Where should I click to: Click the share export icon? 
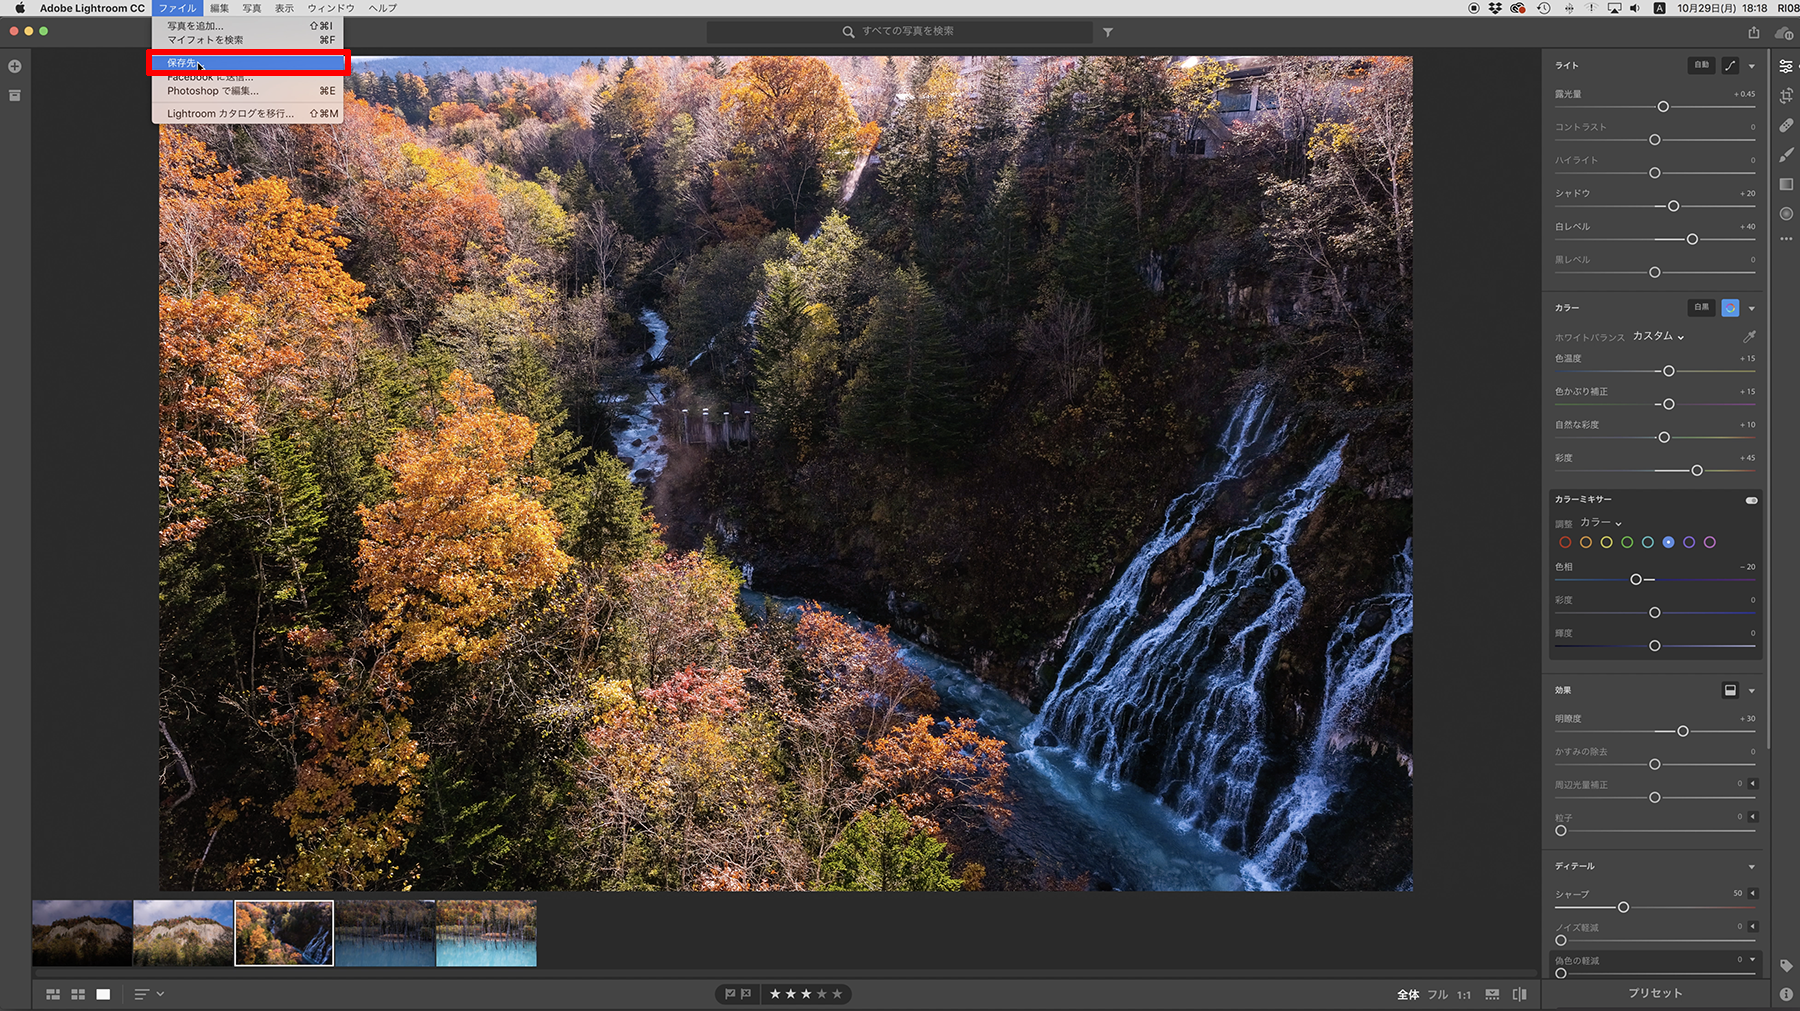tap(1754, 32)
